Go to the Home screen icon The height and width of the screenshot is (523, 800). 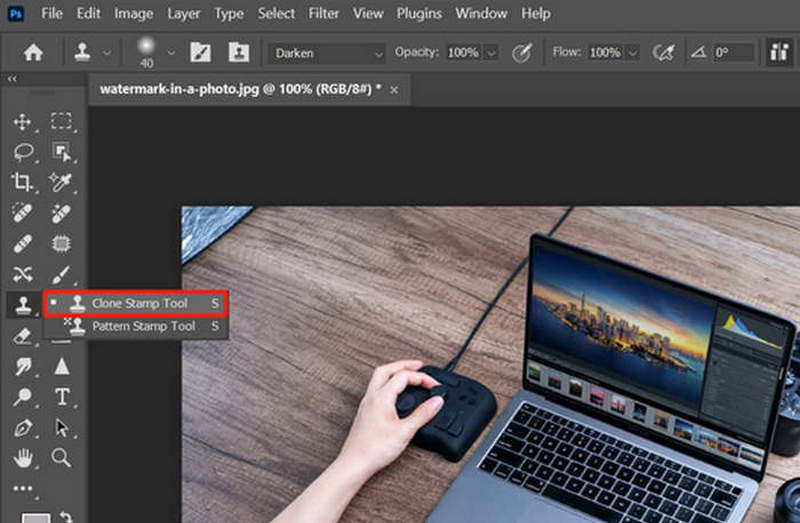pyautogui.click(x=33, y=53)
